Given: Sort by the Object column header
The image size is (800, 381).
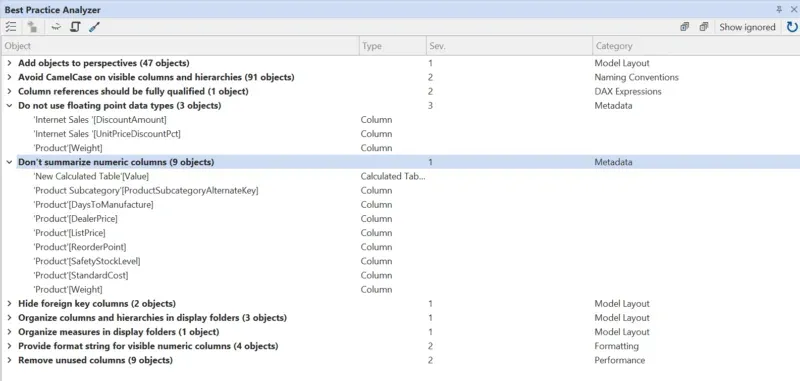Looking at the screenshot, I should click(x=180, y=46).
